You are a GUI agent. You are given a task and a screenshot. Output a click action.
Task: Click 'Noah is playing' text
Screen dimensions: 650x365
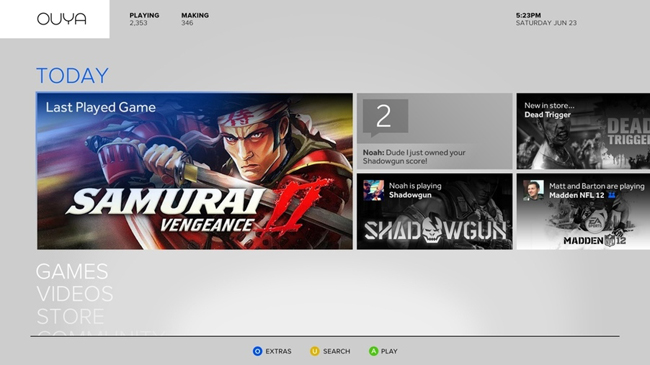coord(415,186)
